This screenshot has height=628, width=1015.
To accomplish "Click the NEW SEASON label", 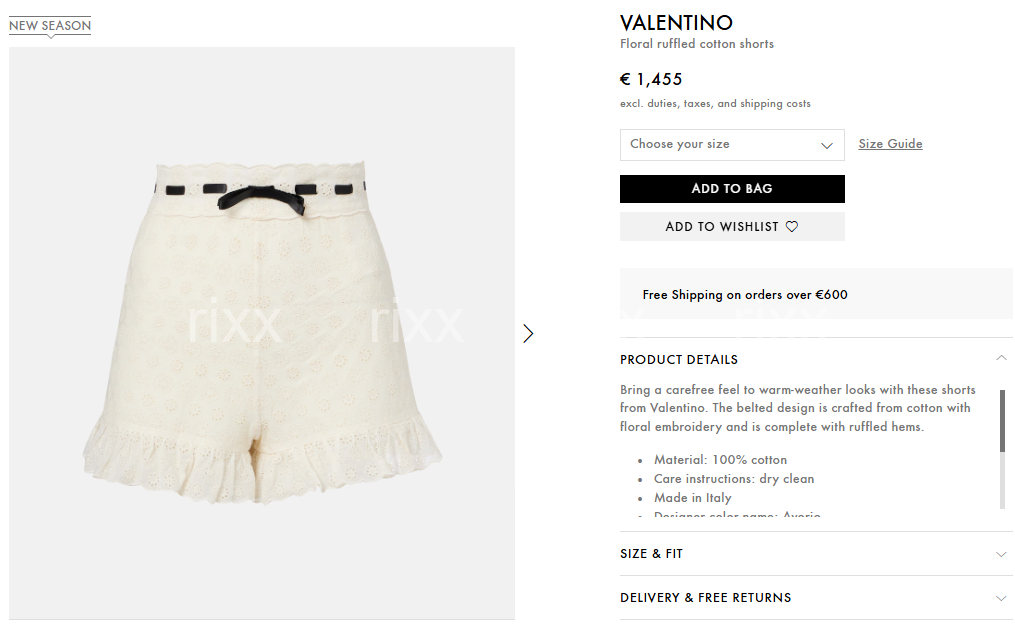I will click(50, 26).
